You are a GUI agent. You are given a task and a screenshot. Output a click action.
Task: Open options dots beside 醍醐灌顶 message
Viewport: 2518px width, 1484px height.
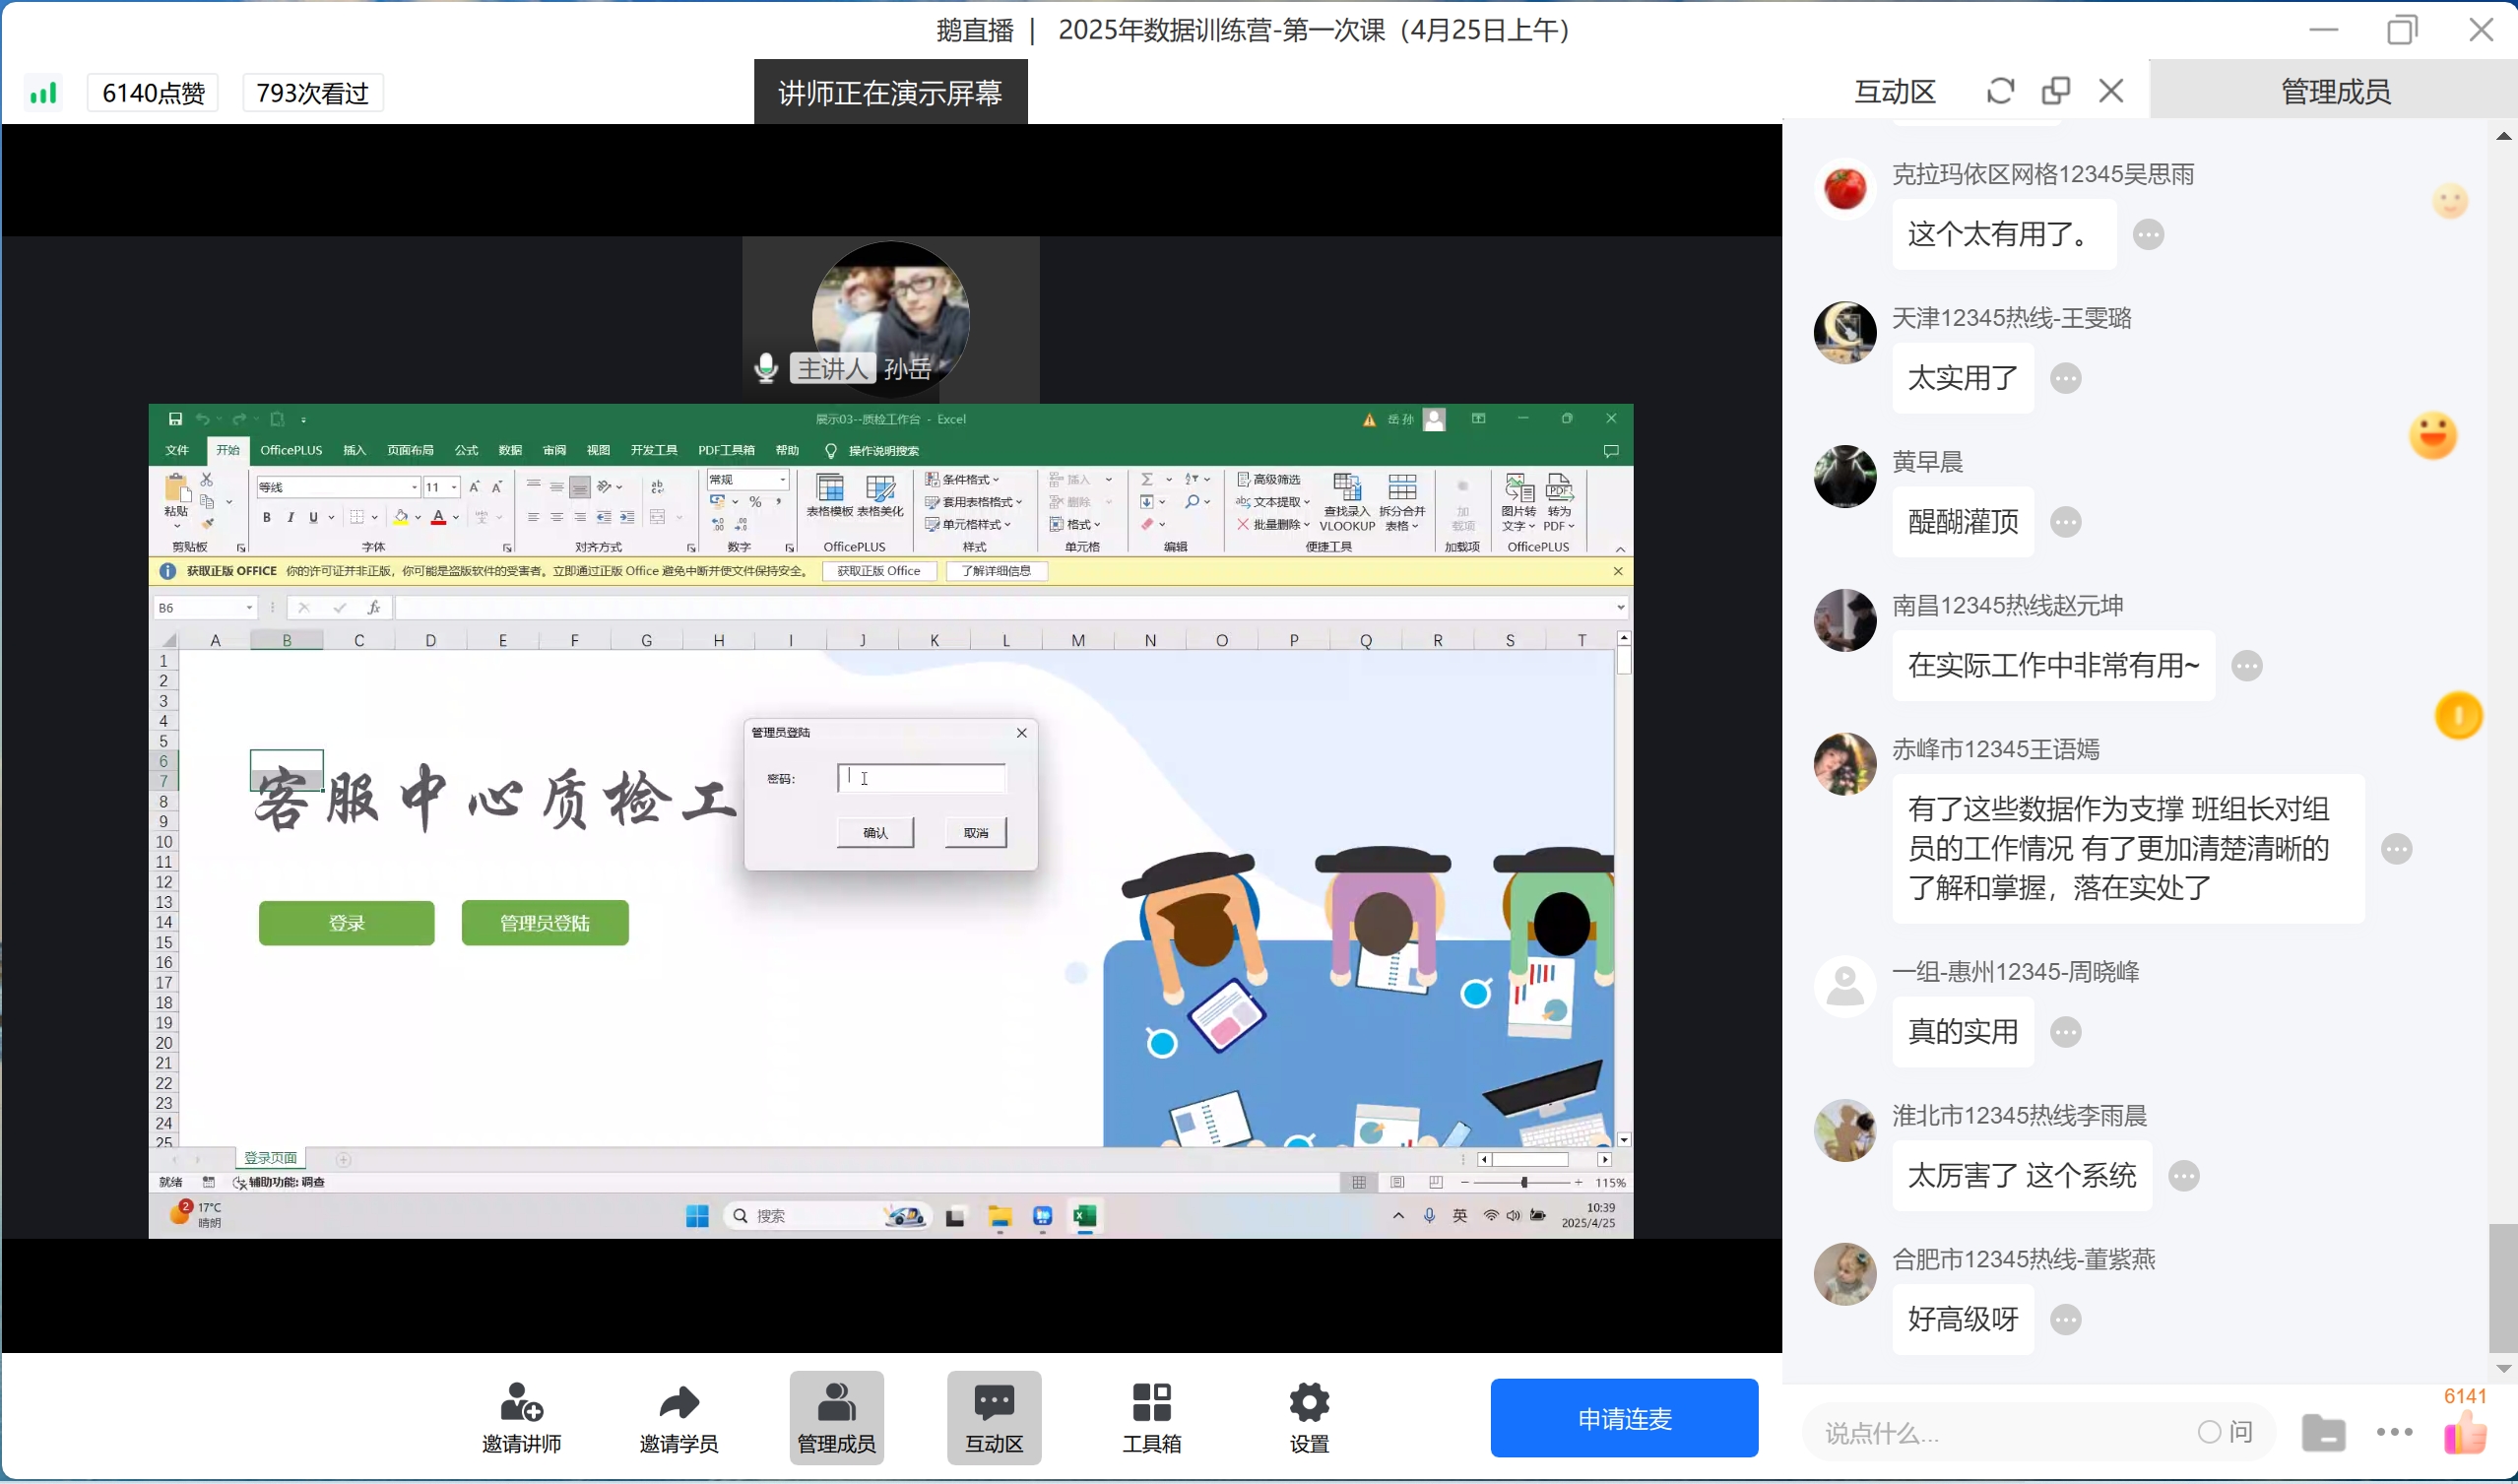click(x=2066, y=522)
